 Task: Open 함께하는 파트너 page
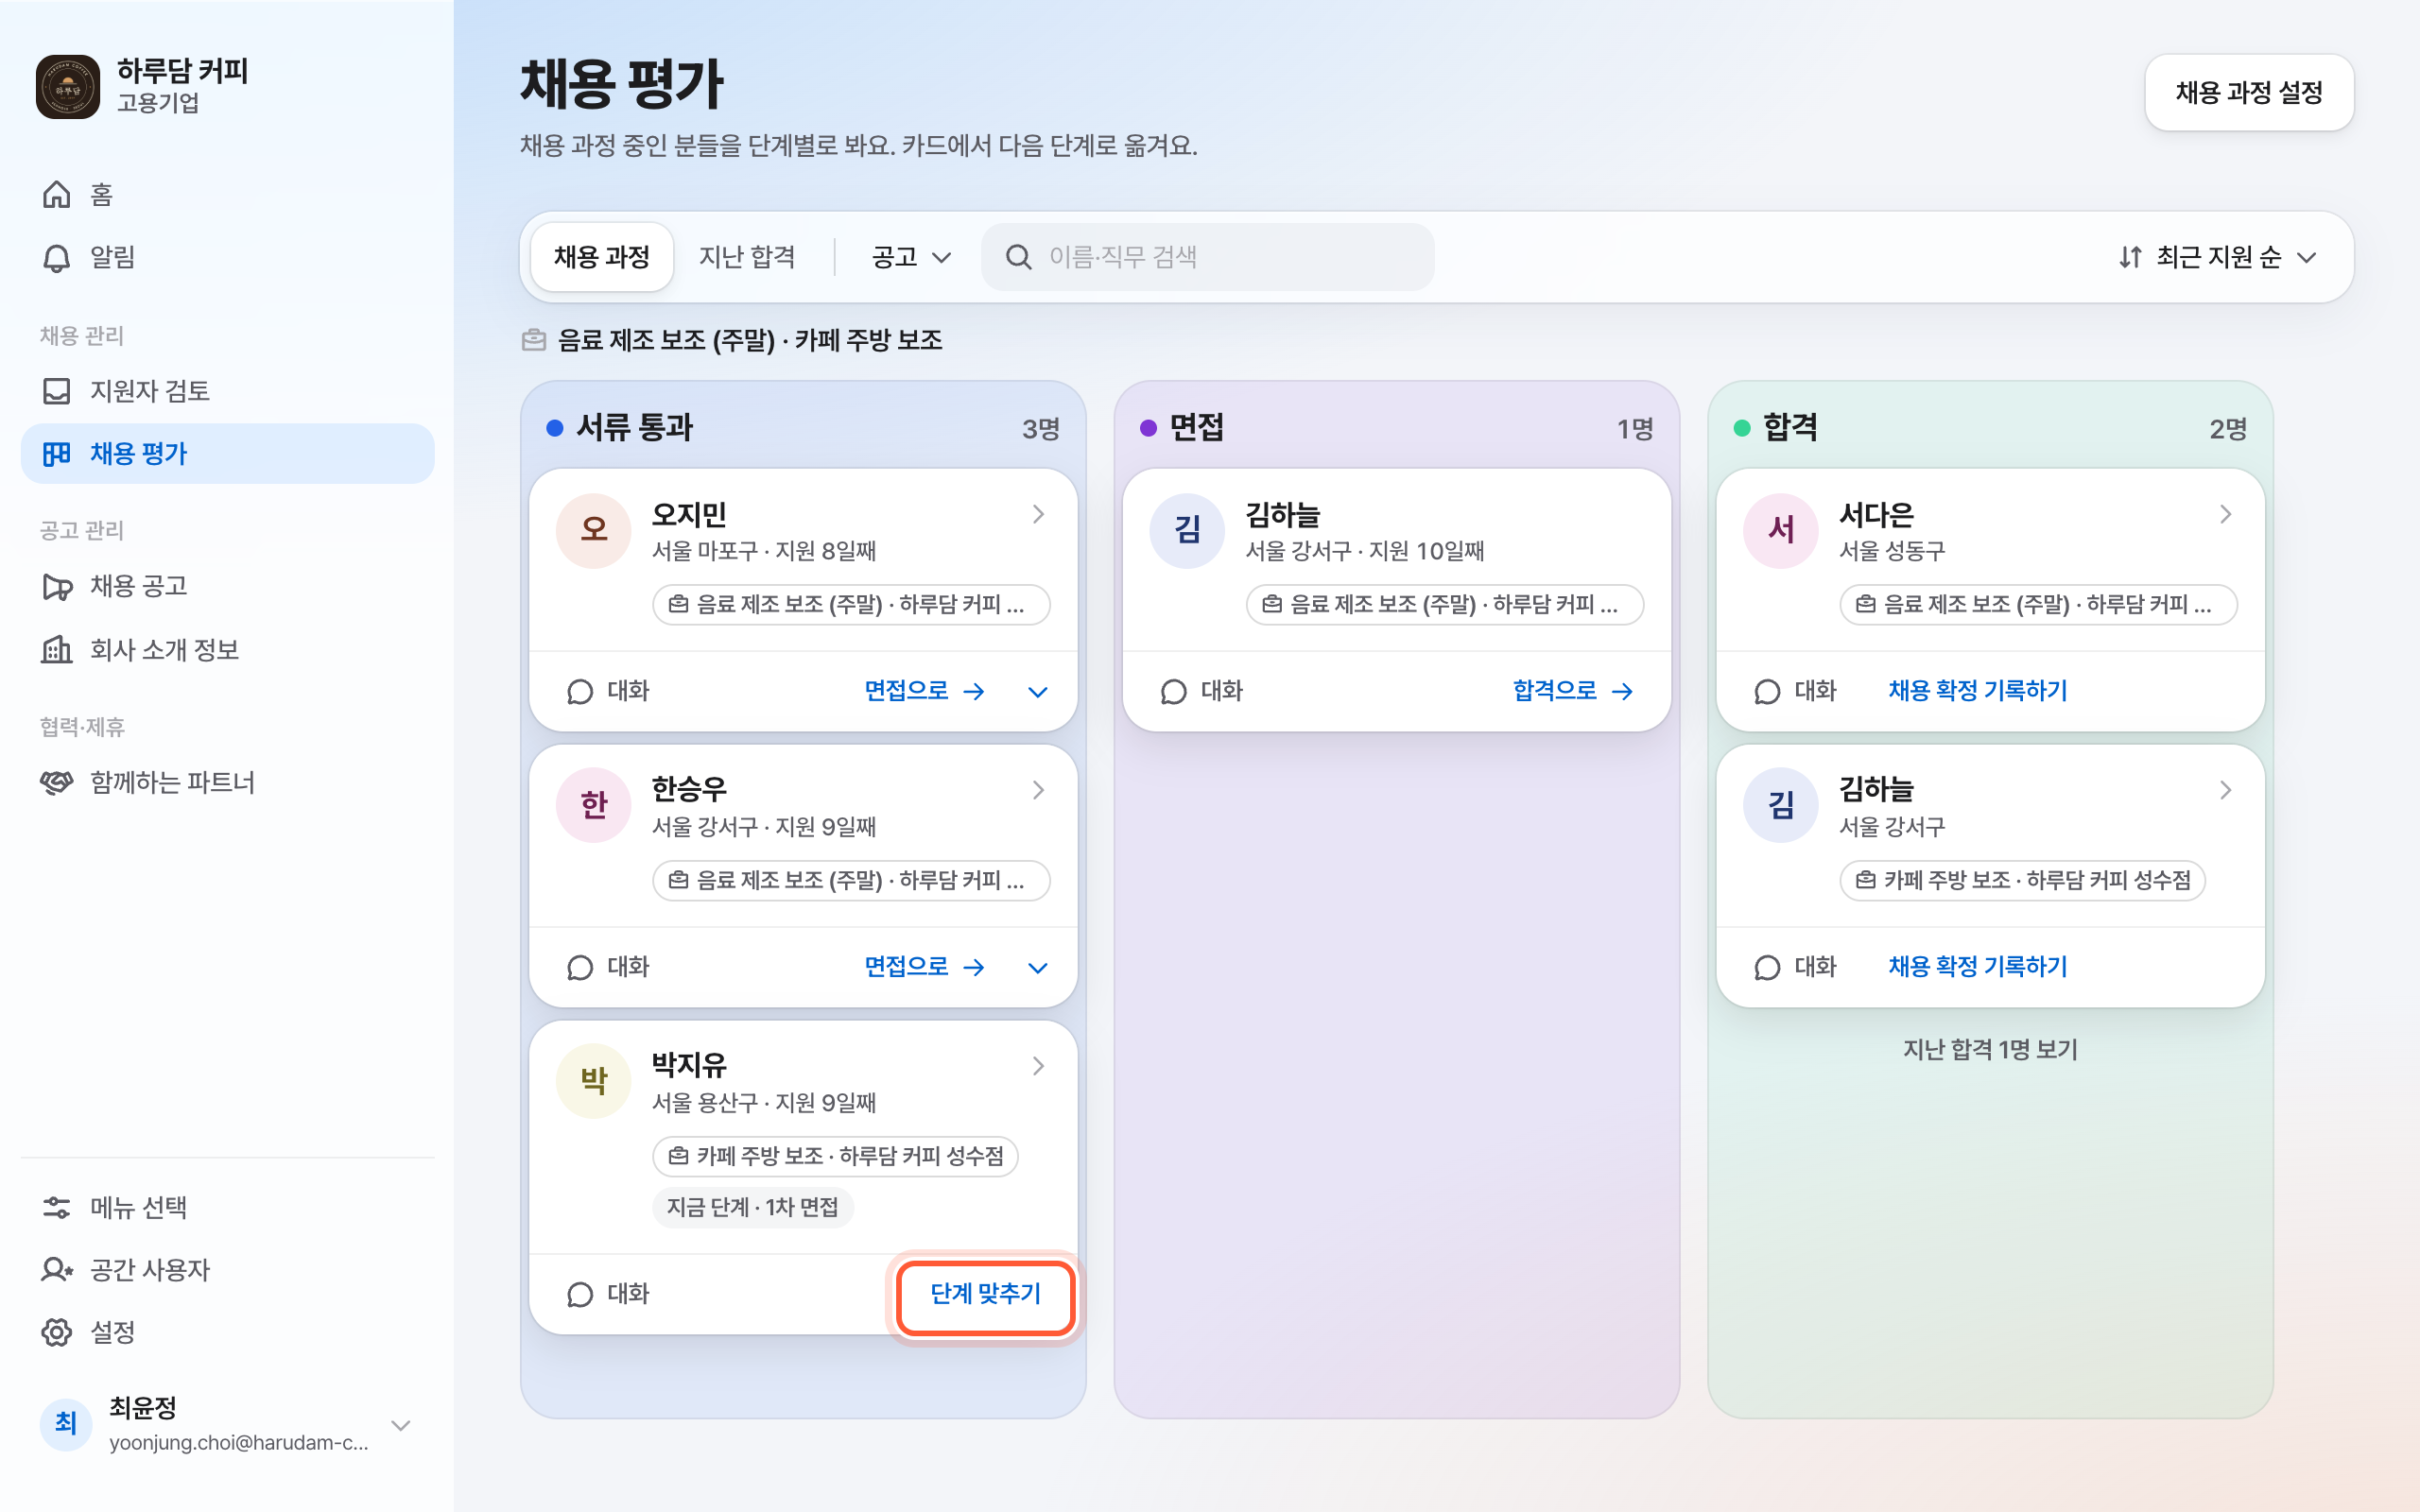coord(227,782)
